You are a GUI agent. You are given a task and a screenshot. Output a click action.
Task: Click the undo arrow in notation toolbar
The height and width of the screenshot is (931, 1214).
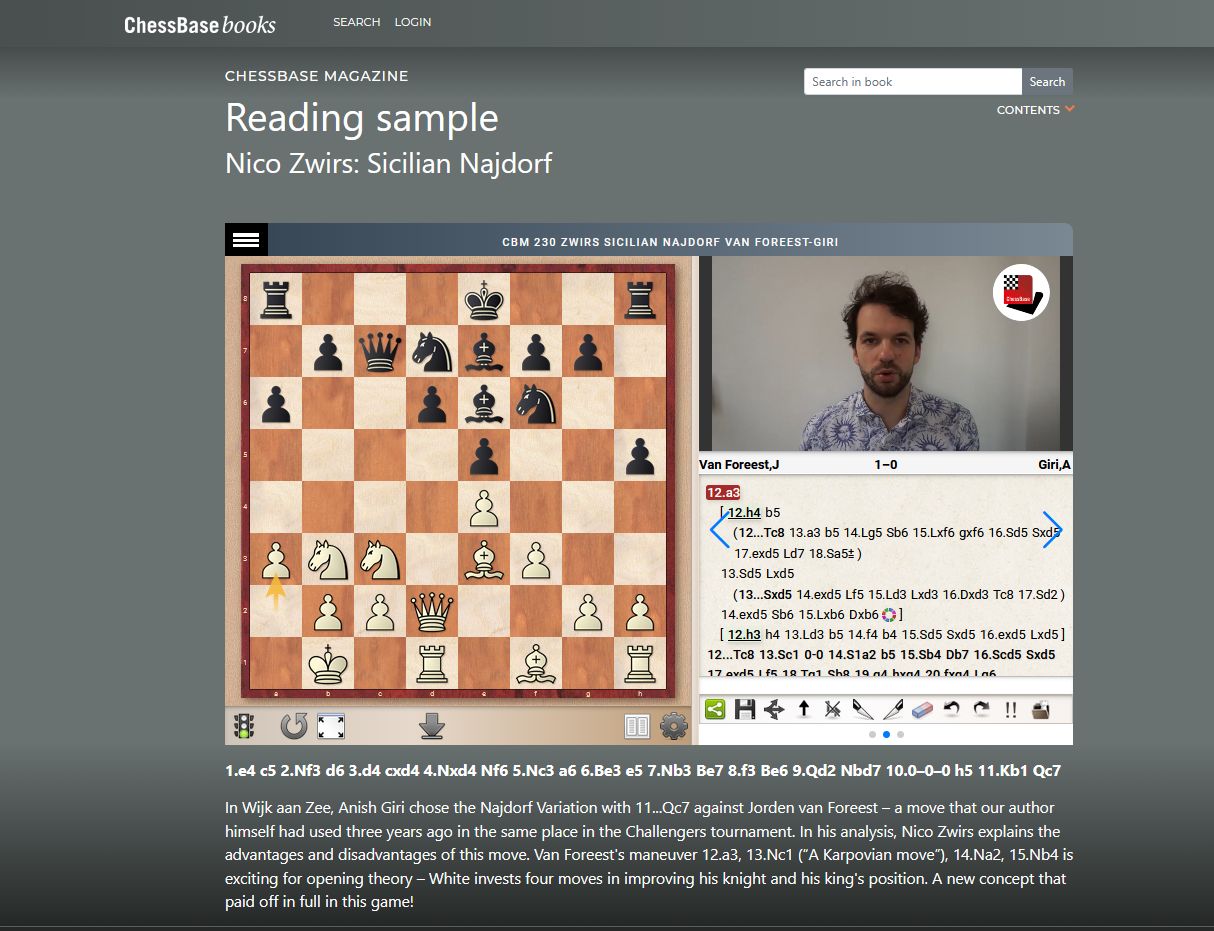[952, 709]
